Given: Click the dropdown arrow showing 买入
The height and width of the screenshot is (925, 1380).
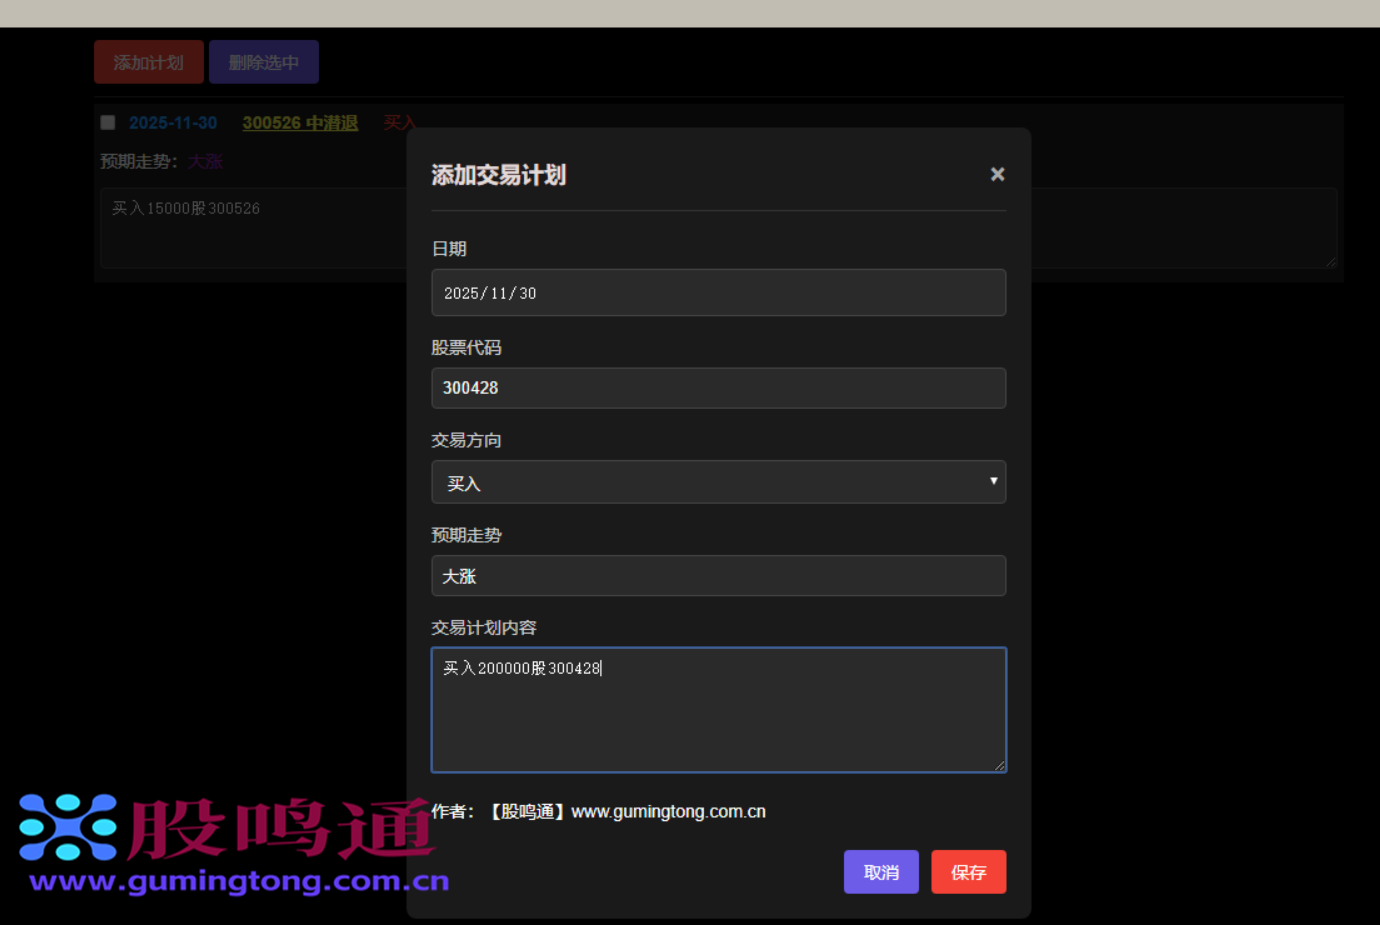Looking at the screenshot, I should pyautogui.click(x=994, y=482).
